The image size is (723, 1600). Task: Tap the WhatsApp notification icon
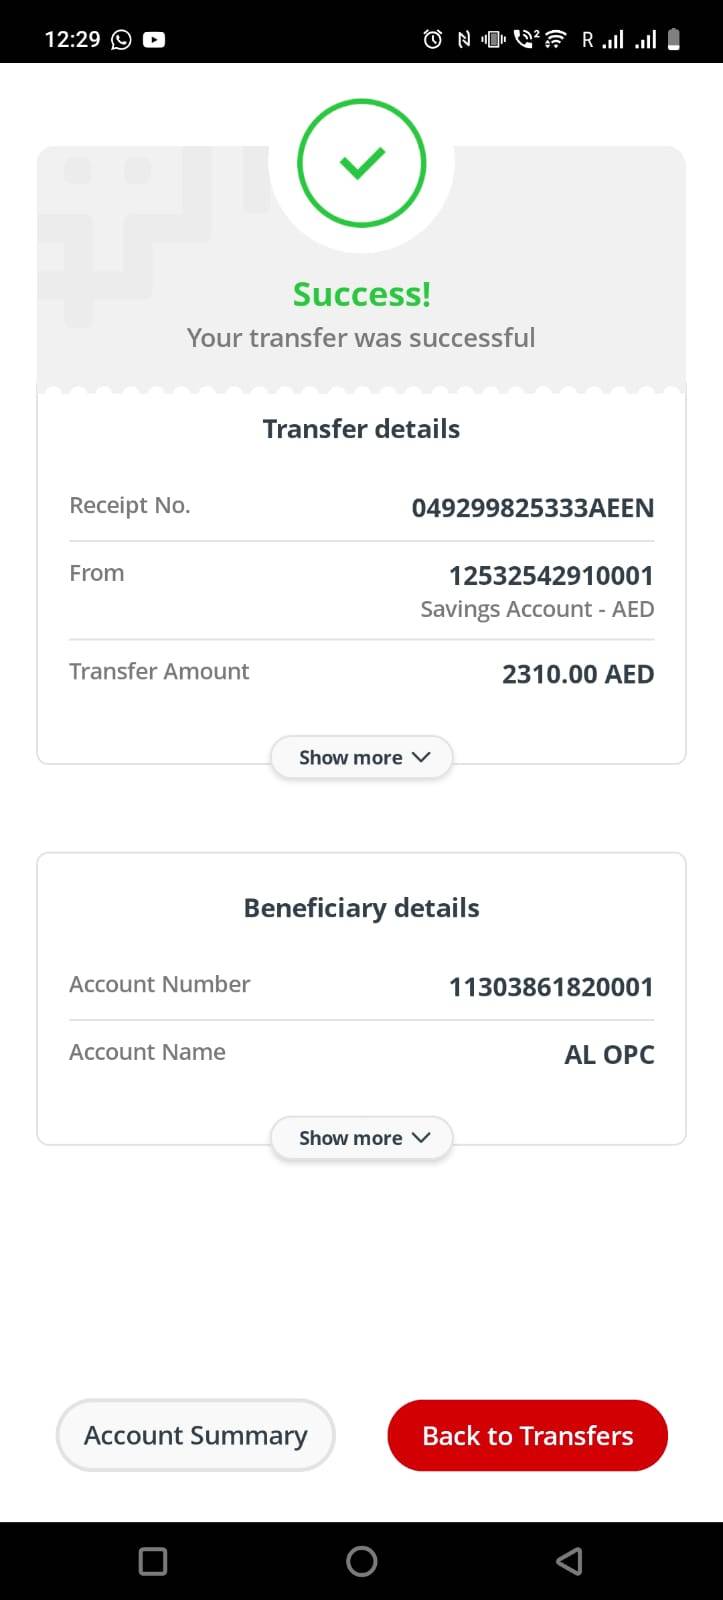(x=121, y=40)
